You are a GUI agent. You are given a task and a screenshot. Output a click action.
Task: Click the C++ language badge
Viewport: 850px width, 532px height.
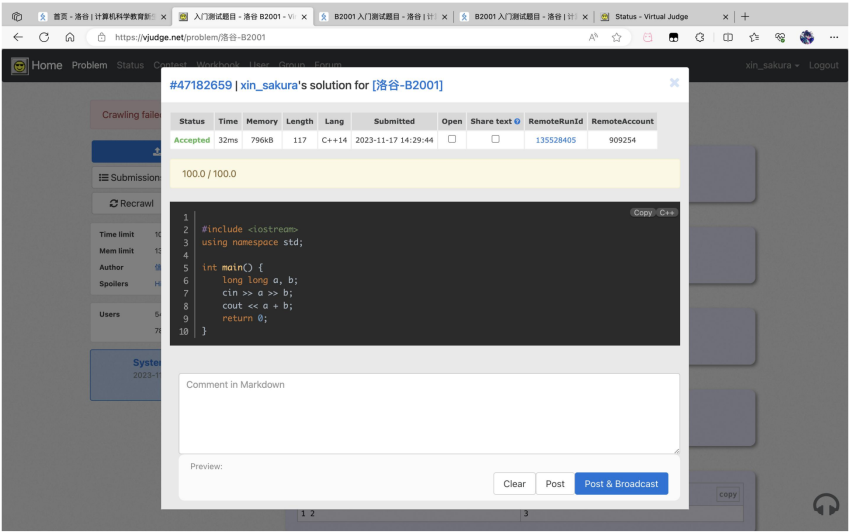coord(667,213)
